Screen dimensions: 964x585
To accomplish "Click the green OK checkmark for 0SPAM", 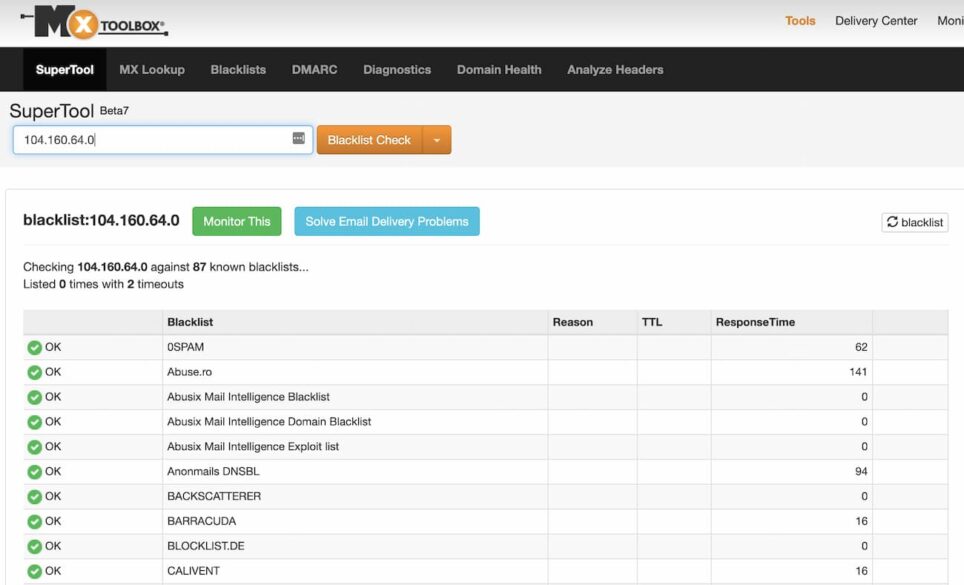I will [35, 347].
